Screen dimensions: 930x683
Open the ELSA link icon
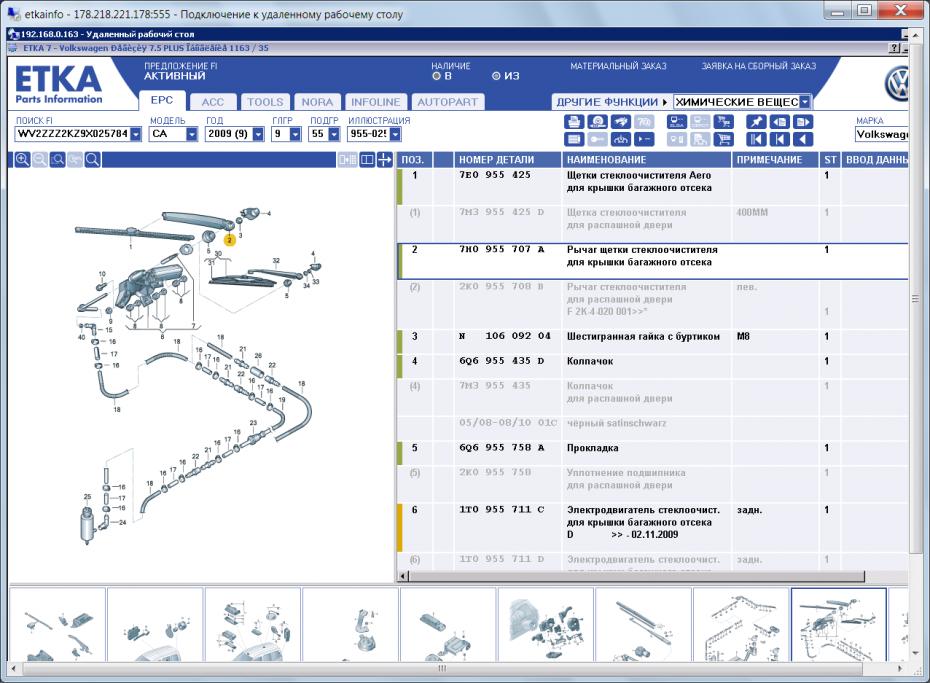click(677, 122)
